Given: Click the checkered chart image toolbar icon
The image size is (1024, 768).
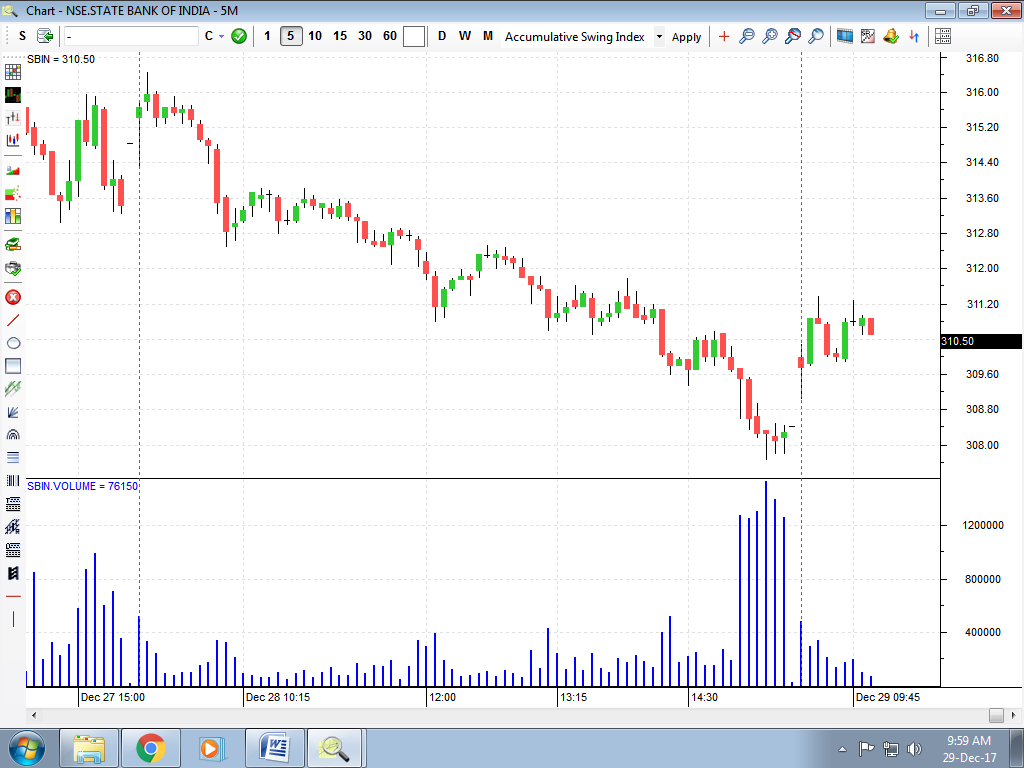Looking at the screenshot, I should pos(867,37).
